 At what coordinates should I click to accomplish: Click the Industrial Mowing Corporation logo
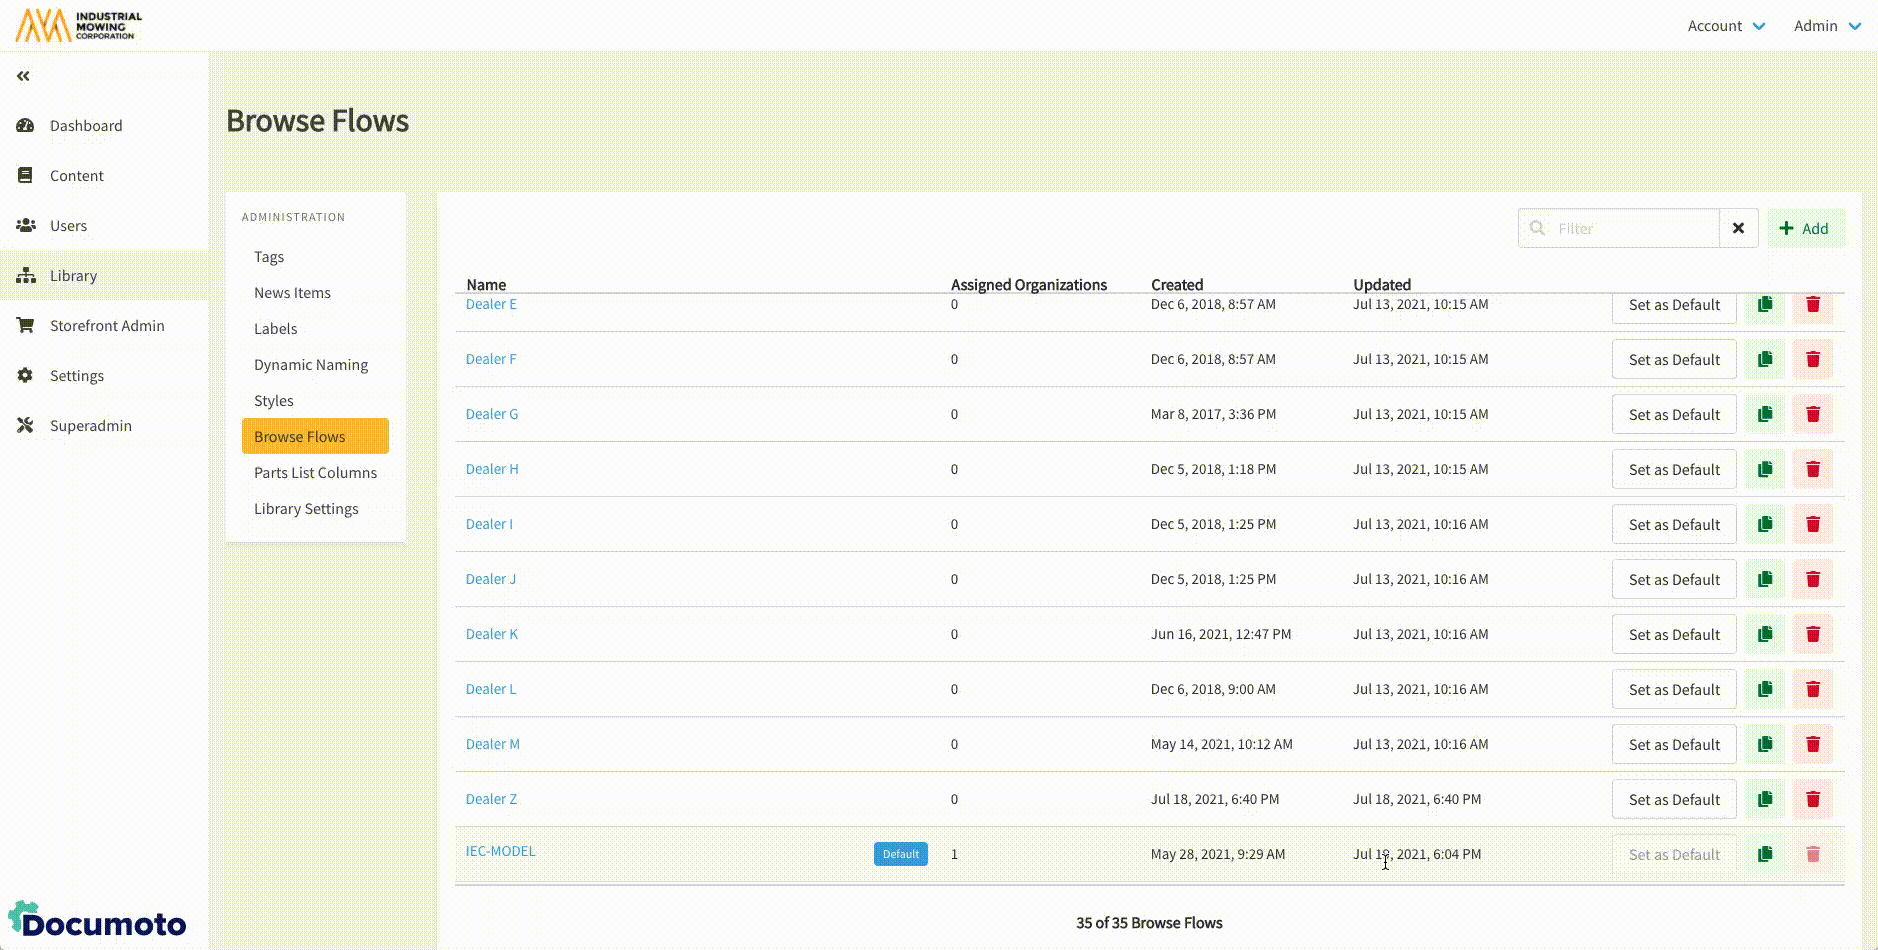tap(79, 25)
